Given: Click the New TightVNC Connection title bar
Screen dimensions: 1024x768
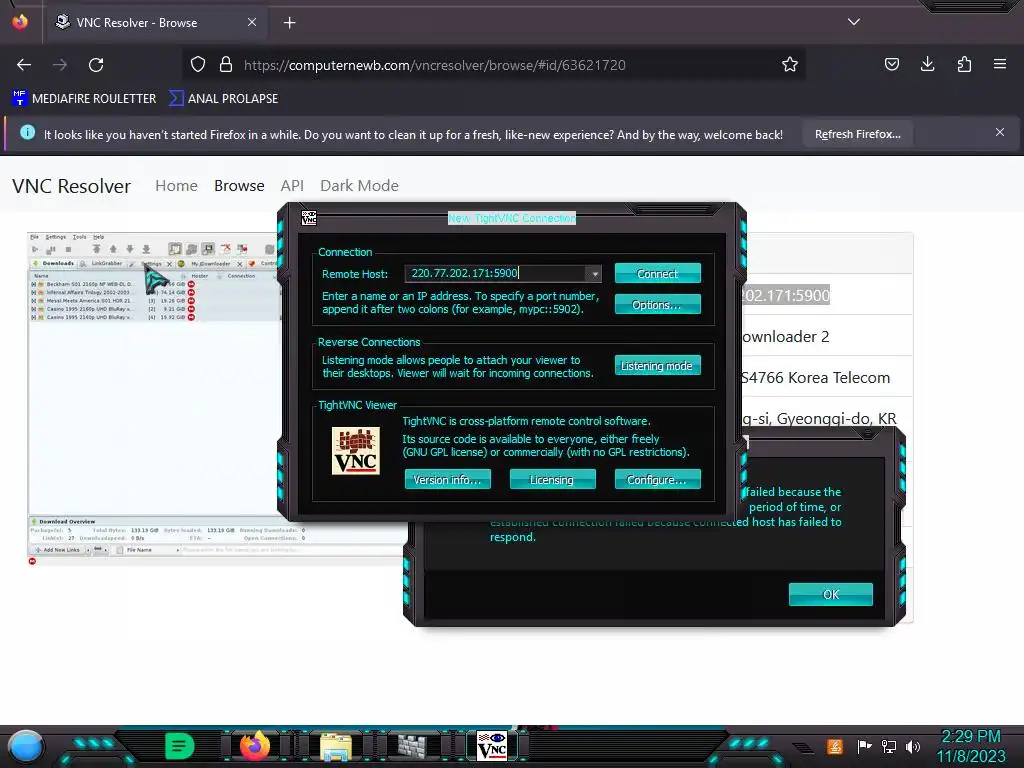Looking at the screenshot, I should pos(511,218).
